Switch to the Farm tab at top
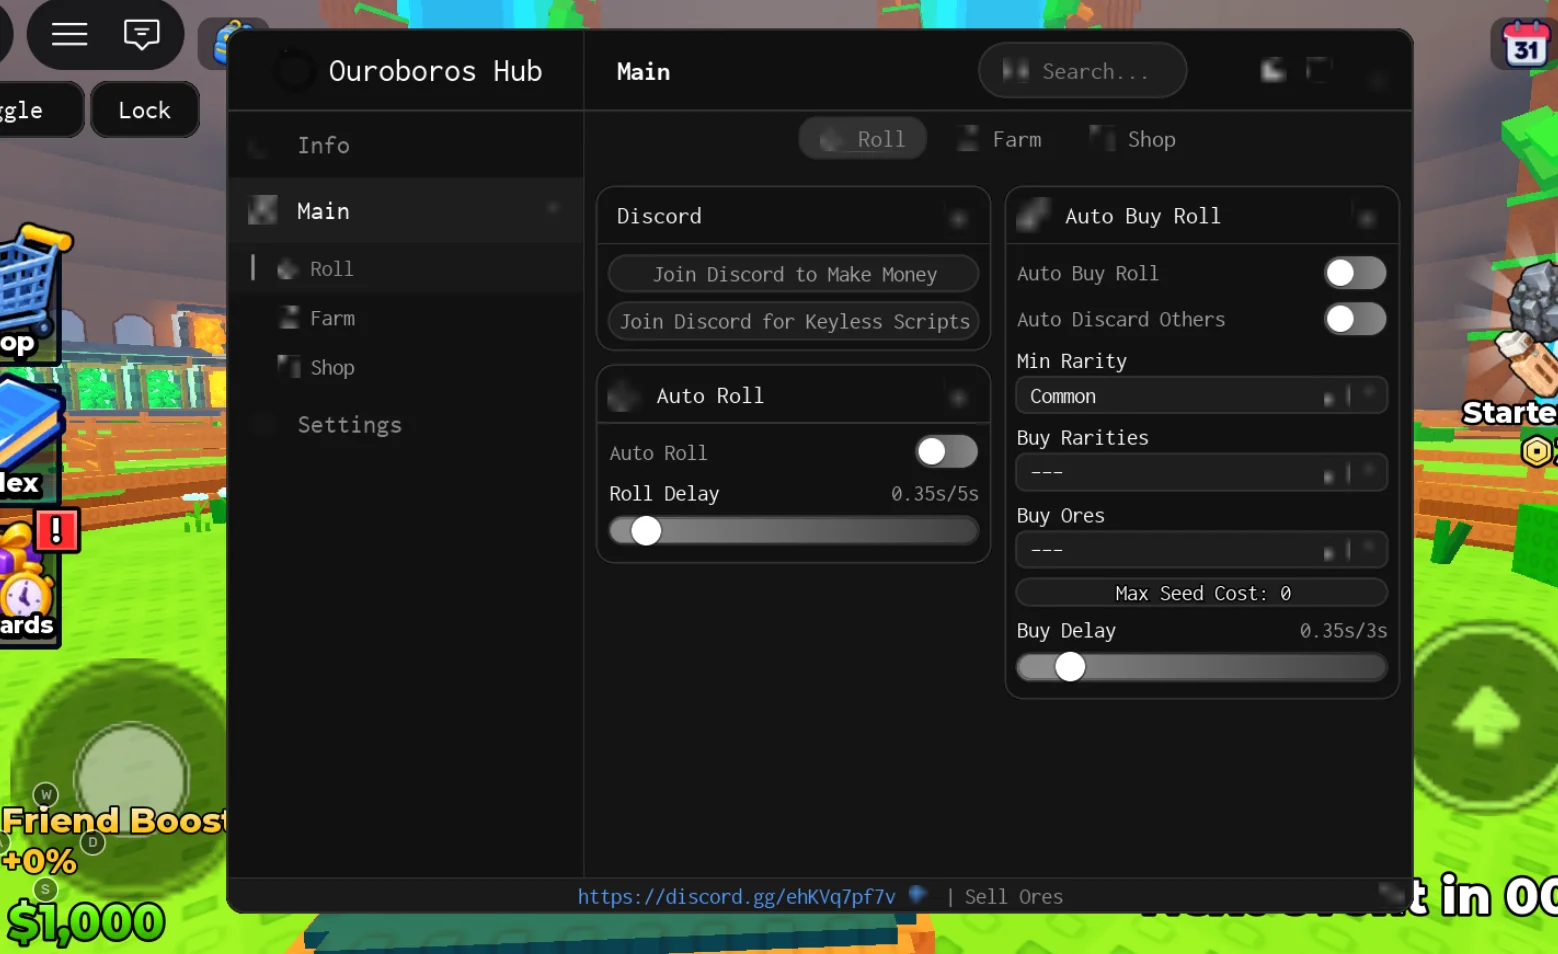 click(999, 139)
